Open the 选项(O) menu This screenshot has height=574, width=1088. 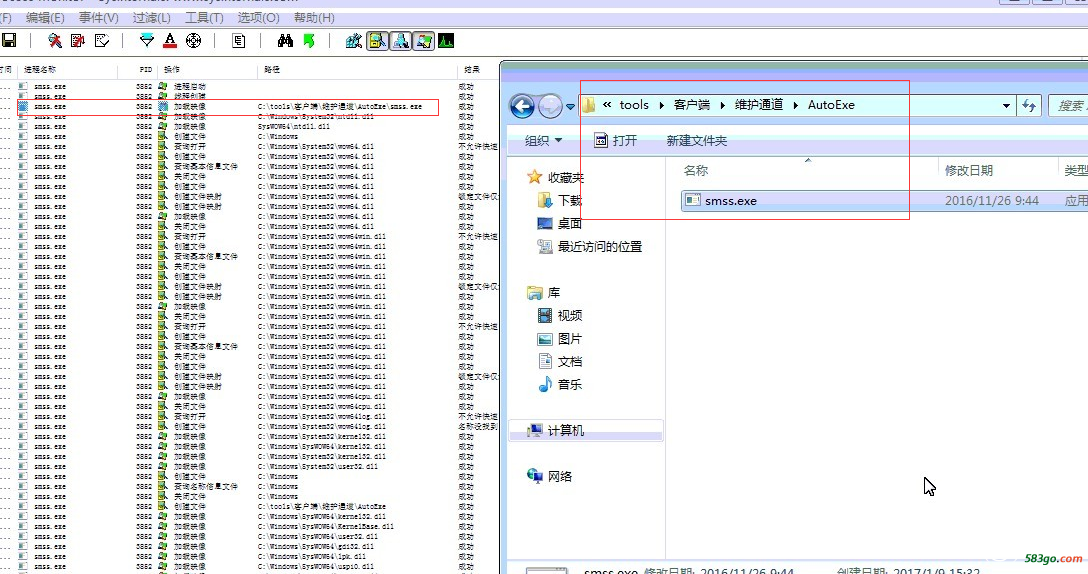point(258,18)
